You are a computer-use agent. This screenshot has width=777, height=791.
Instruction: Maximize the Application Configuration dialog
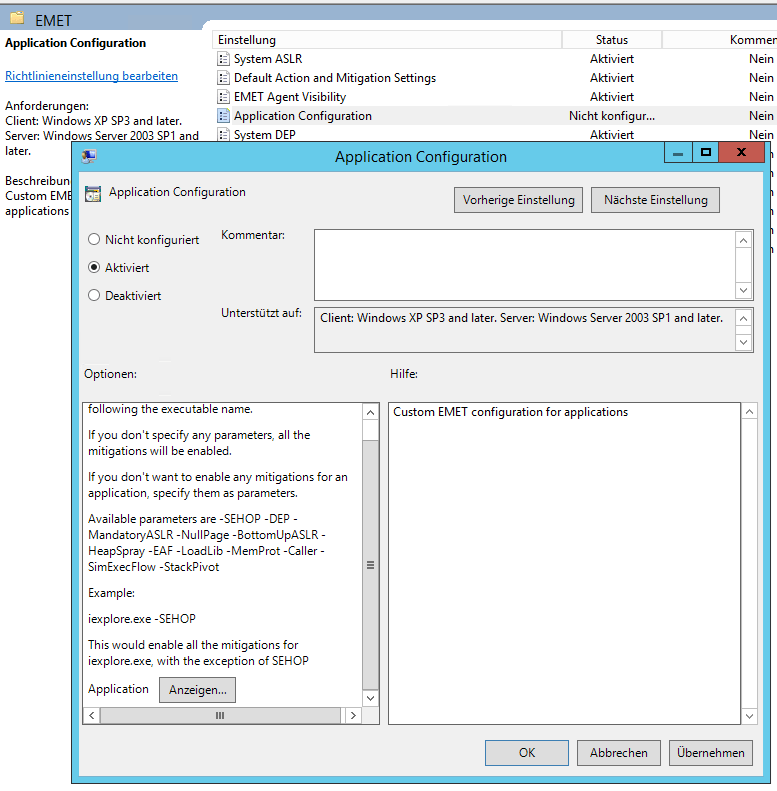(705, 153)
